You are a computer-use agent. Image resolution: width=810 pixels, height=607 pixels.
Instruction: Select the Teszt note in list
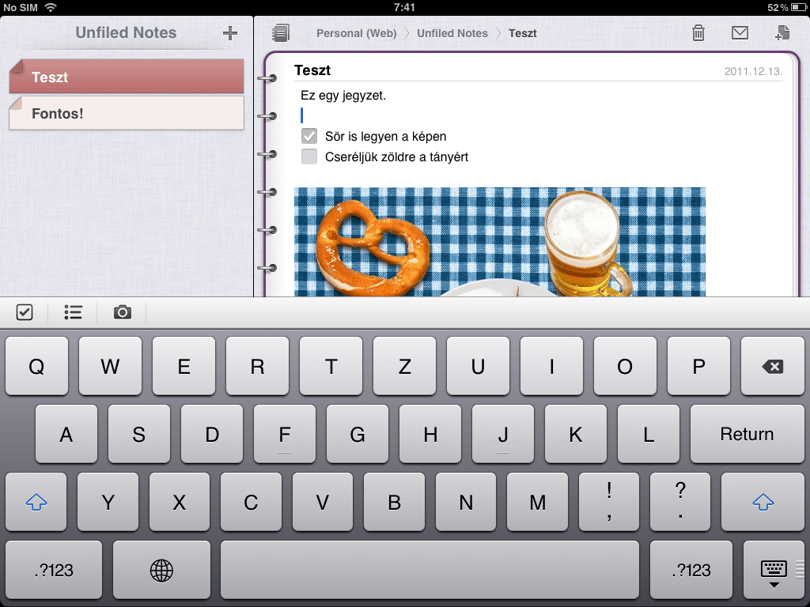point(127,76)
